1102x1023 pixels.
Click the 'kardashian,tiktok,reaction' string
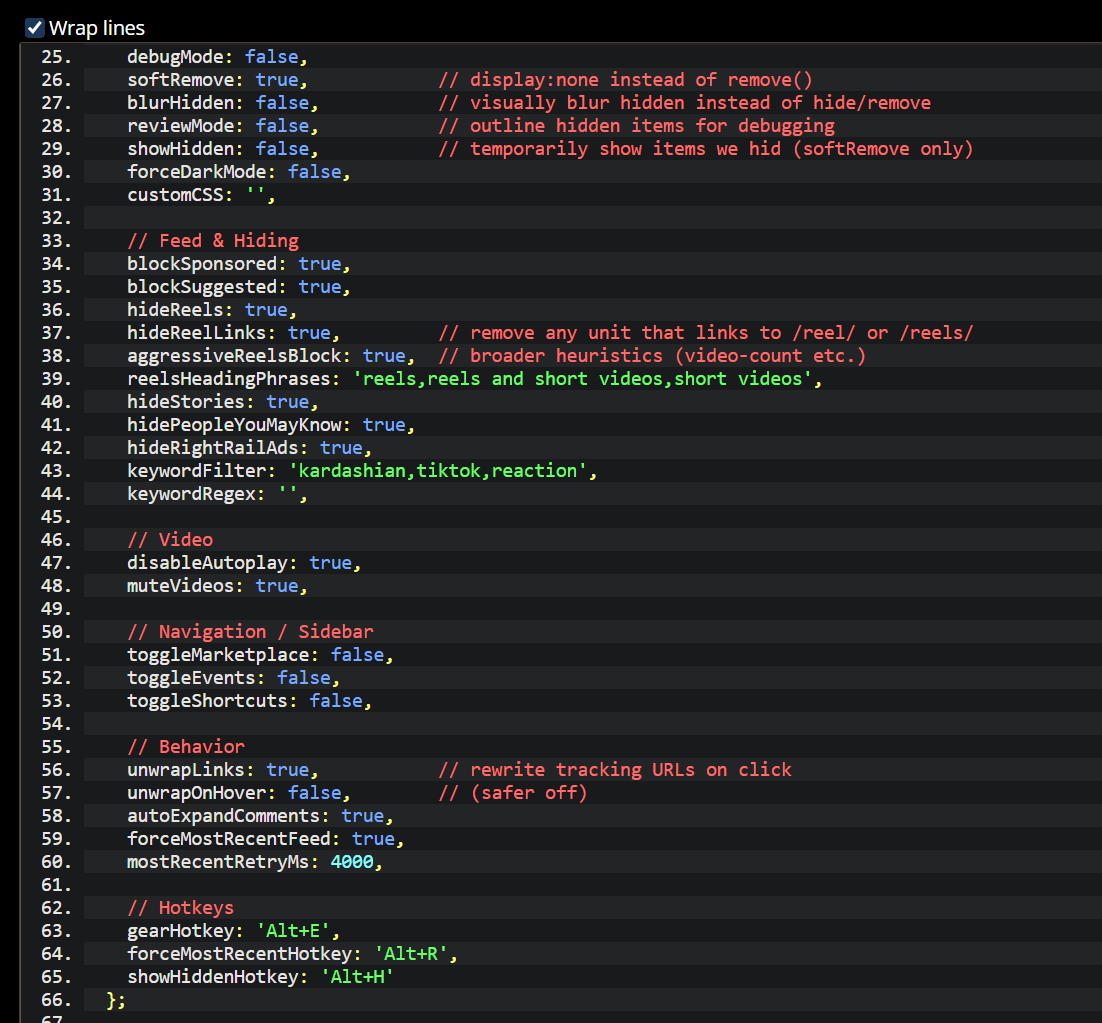point(438,471)
